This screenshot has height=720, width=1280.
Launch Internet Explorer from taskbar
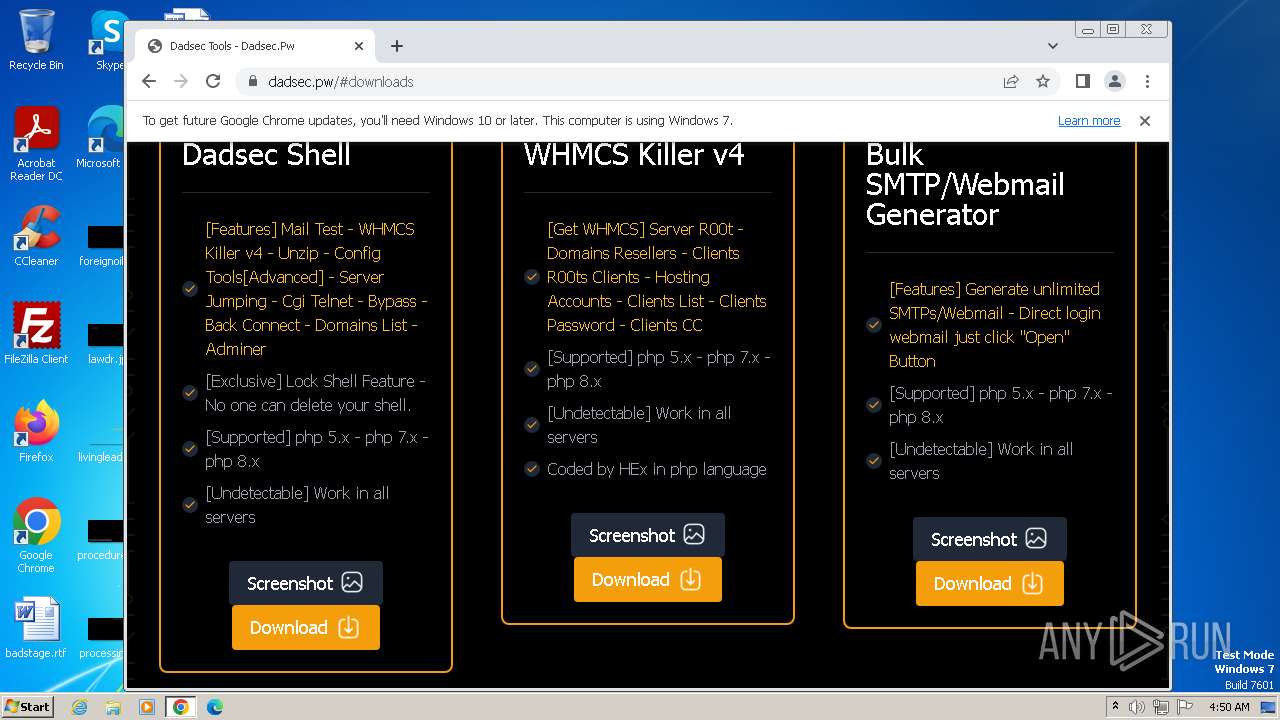(x=79, y=707)
